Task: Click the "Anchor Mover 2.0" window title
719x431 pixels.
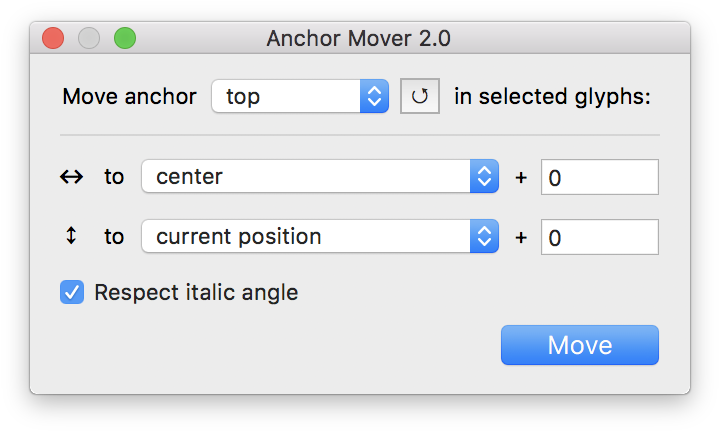Action: point(359,39)
